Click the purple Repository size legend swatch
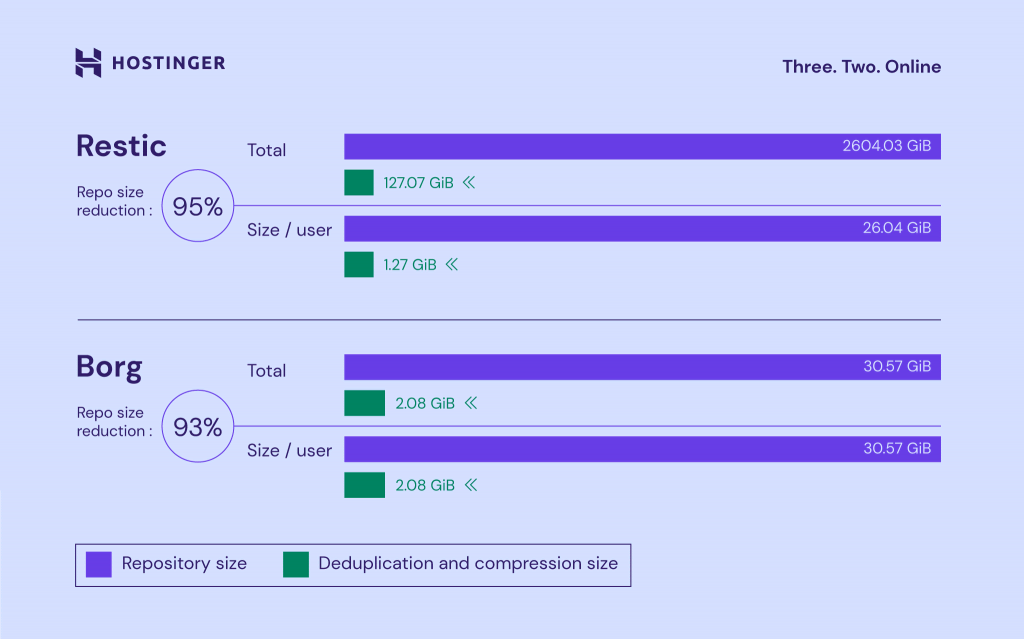 99,564
